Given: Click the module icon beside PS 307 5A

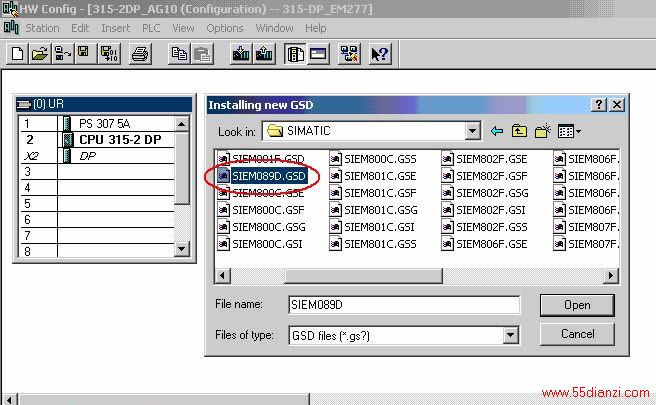Looking at the screenshot, I should pos(67,123).
